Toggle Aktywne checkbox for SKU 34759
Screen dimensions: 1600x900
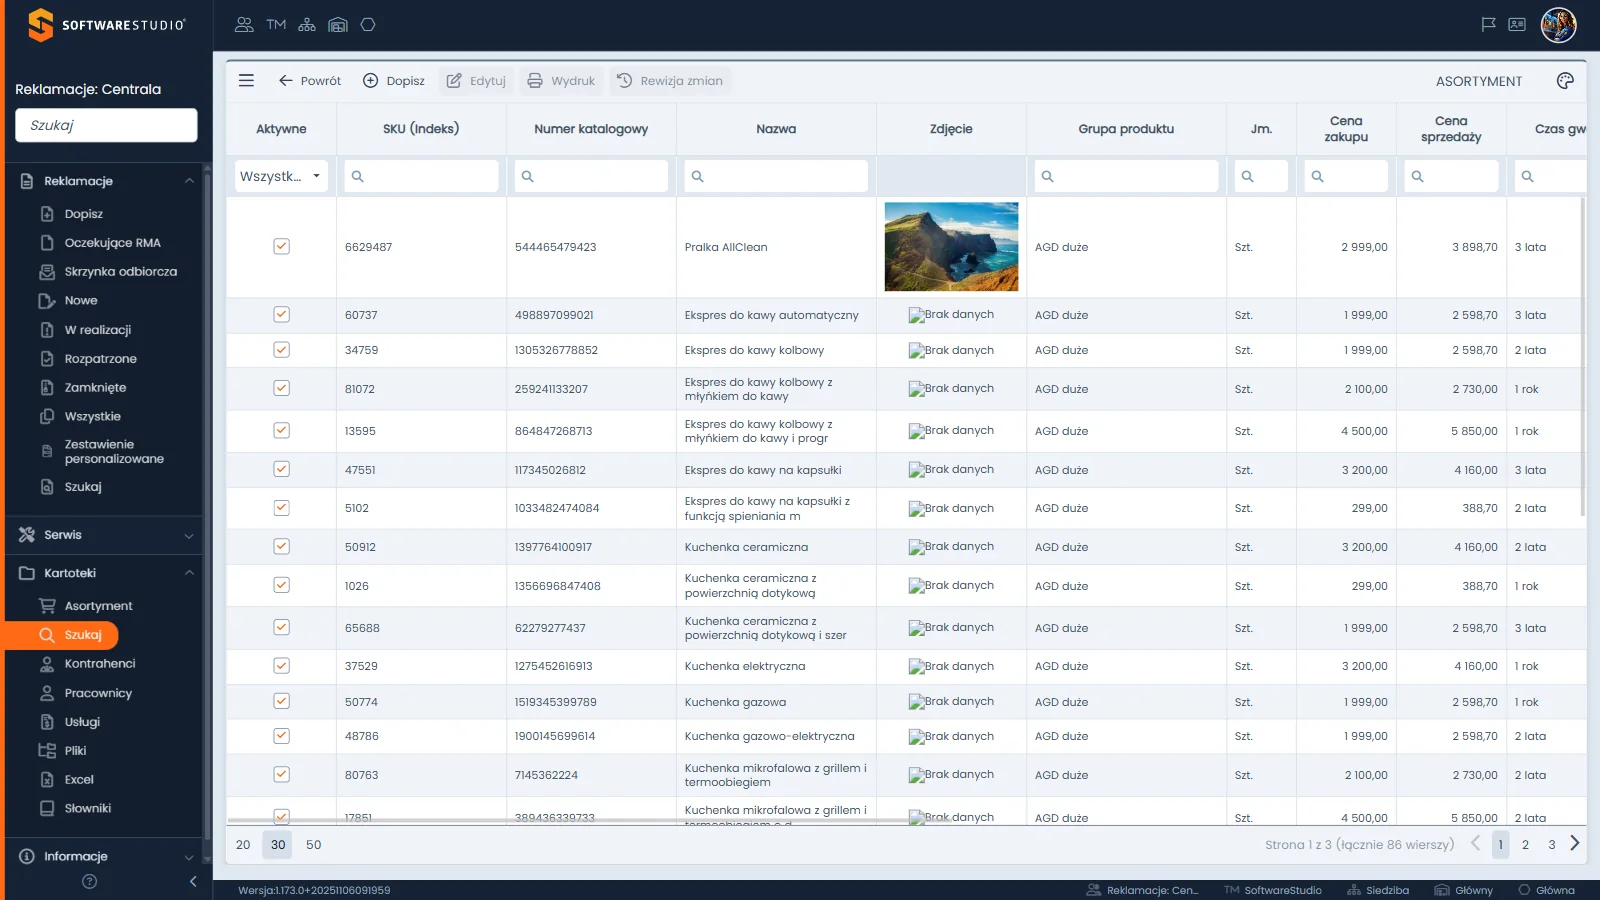[x=282, y=350]
